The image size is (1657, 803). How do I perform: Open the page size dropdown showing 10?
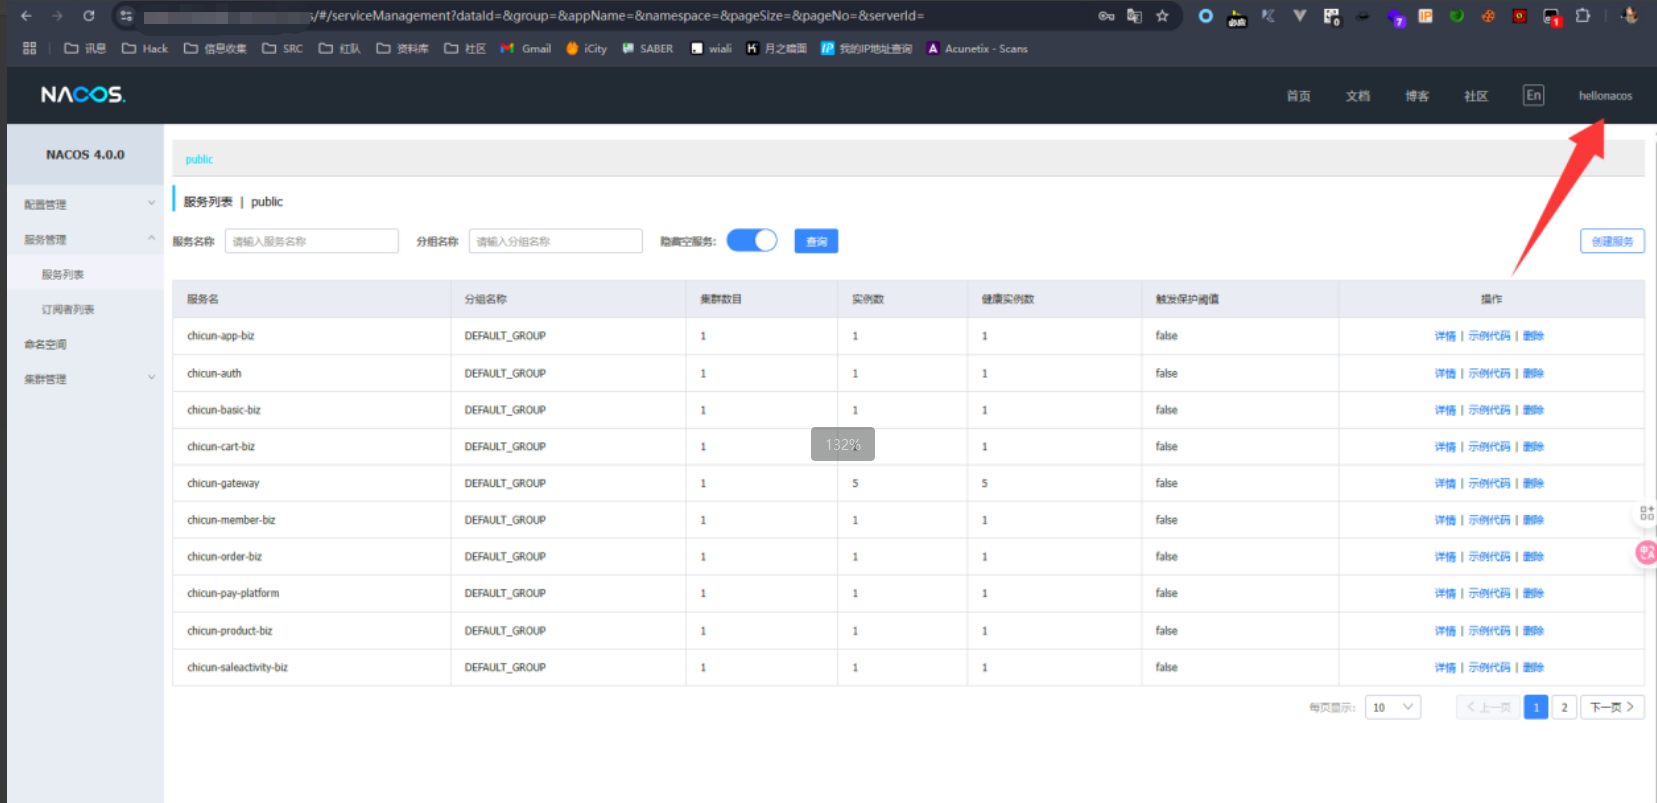1393,707
